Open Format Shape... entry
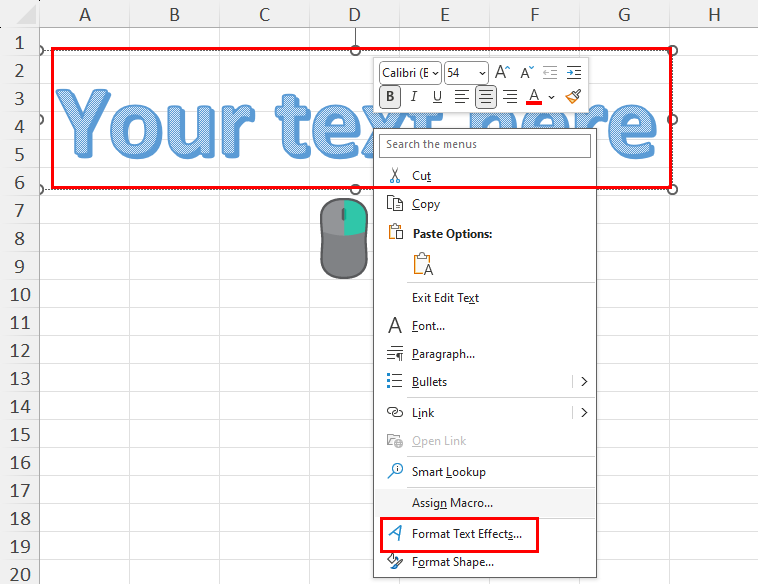The width and height of the screenshot is (758, 584). (x=485, y=562)
